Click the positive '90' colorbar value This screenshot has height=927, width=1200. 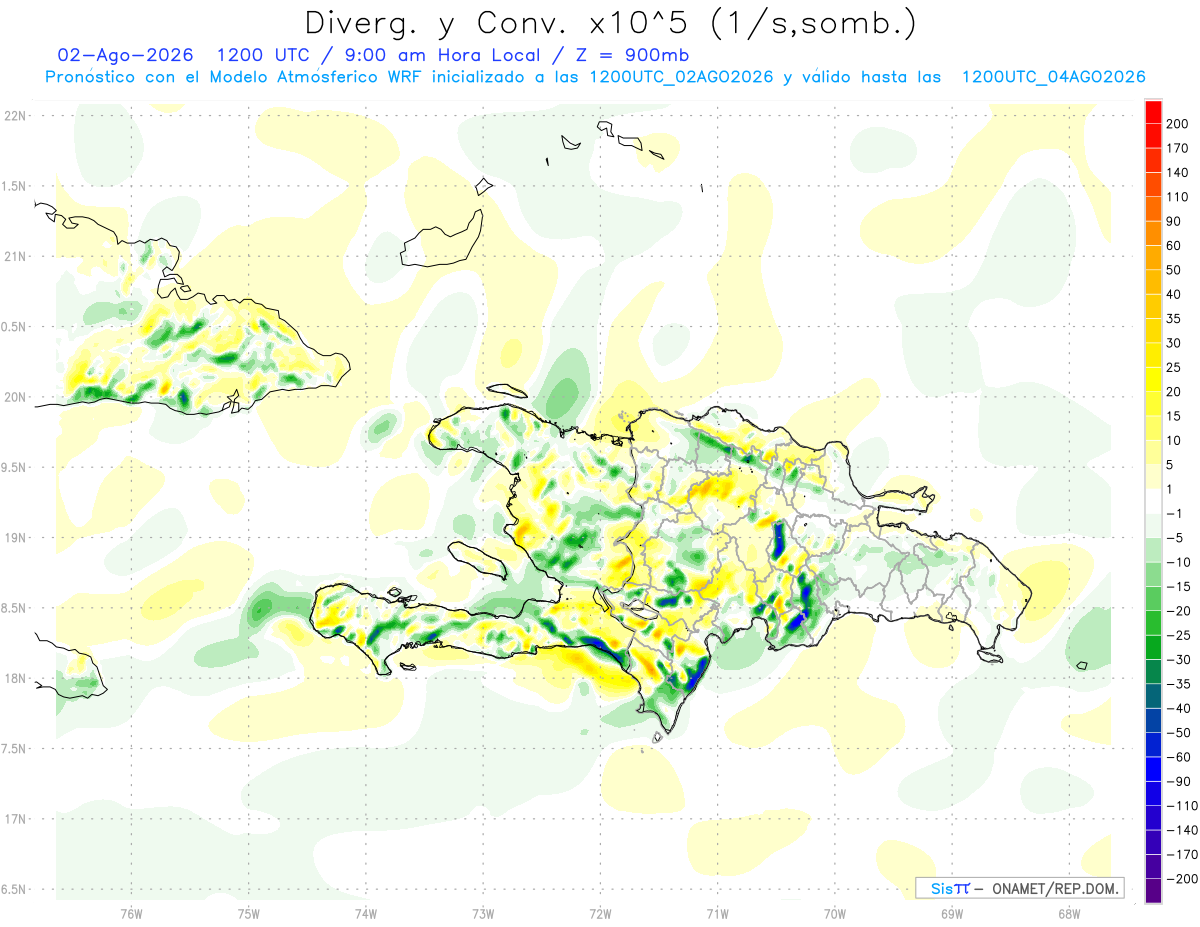pyautogui.click(x=1175, y=222)
